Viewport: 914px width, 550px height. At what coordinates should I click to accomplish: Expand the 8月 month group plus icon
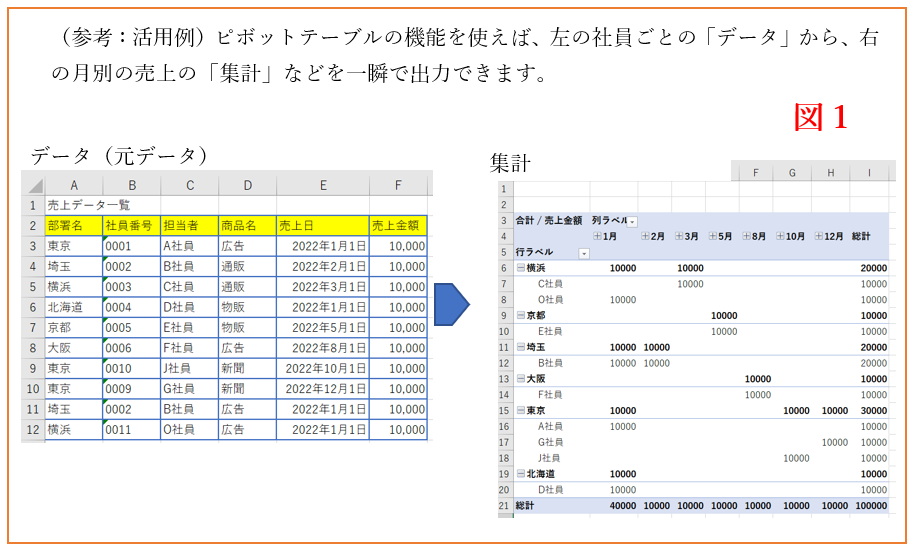[x=747, y=236]
